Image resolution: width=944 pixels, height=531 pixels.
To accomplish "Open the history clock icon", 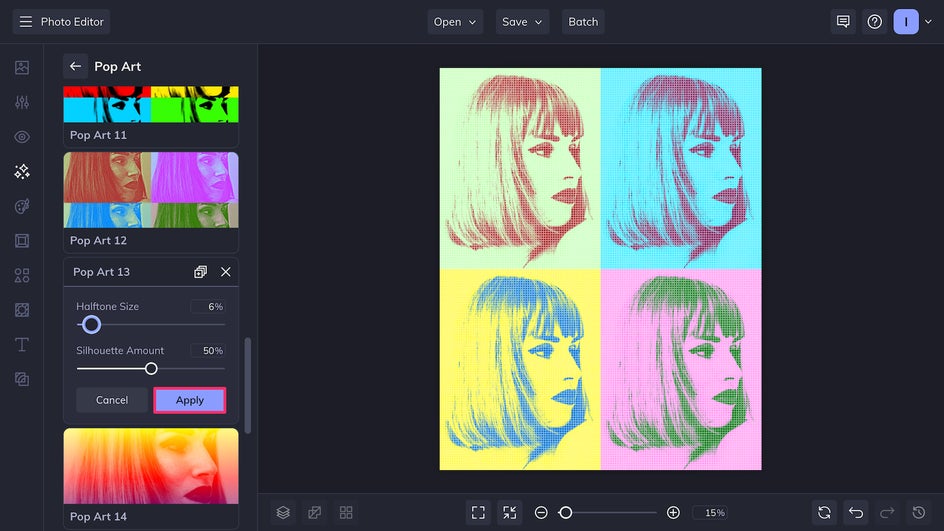I will click(x=918, y=512).
